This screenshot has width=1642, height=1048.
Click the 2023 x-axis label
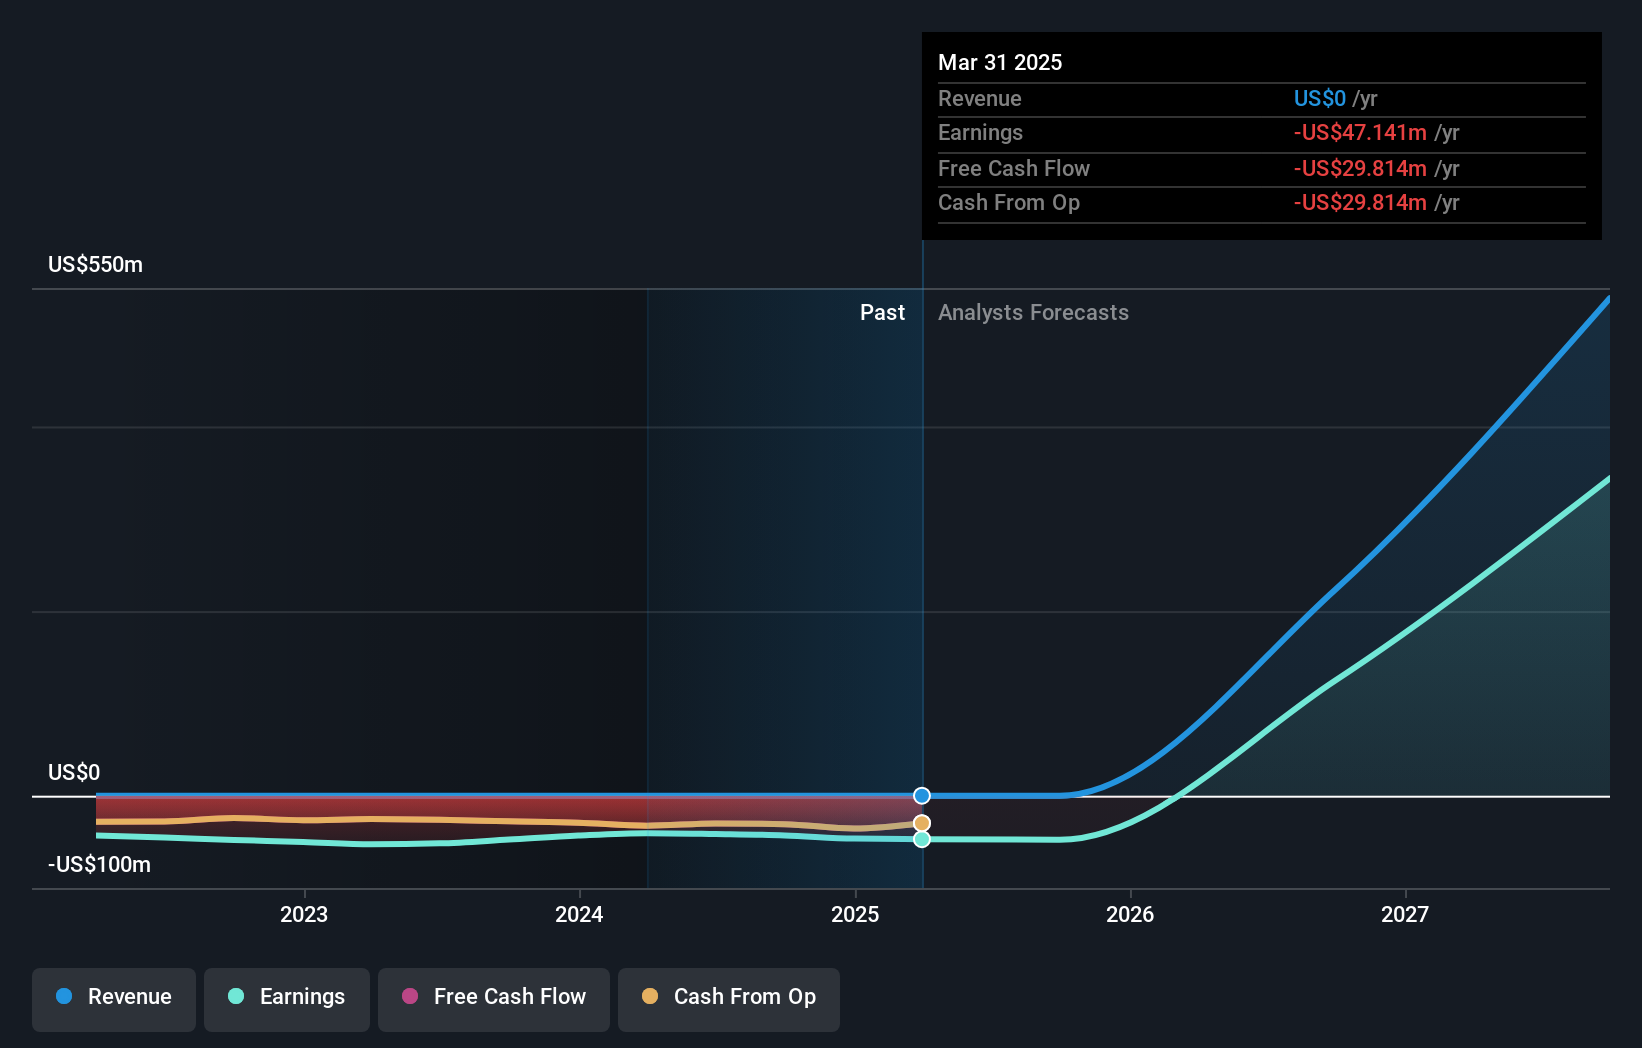point(304,914)
